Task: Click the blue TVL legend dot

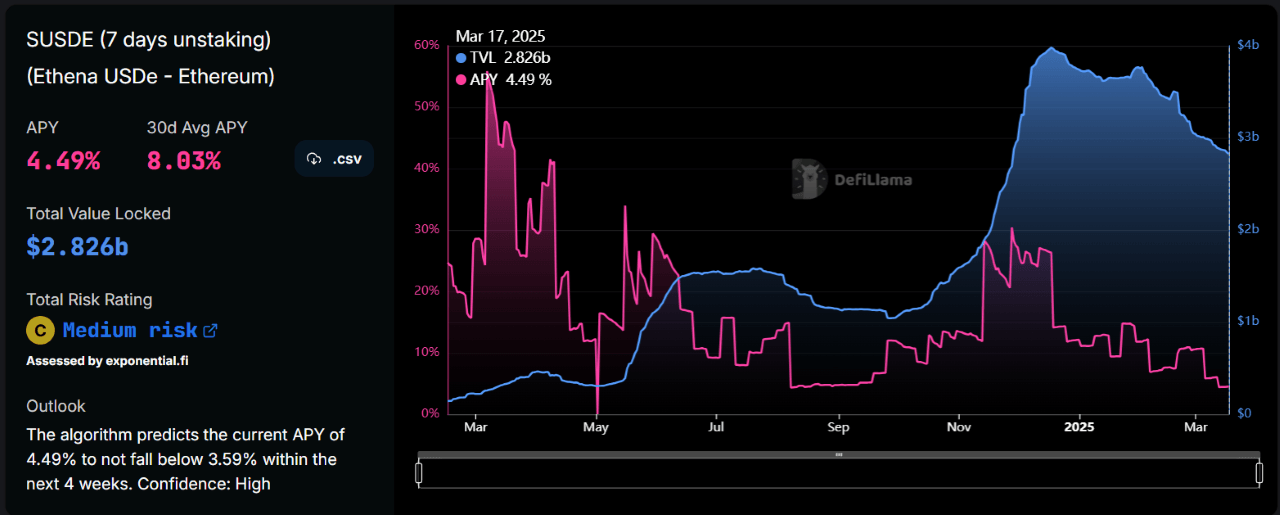Action: tap(461, 58)
